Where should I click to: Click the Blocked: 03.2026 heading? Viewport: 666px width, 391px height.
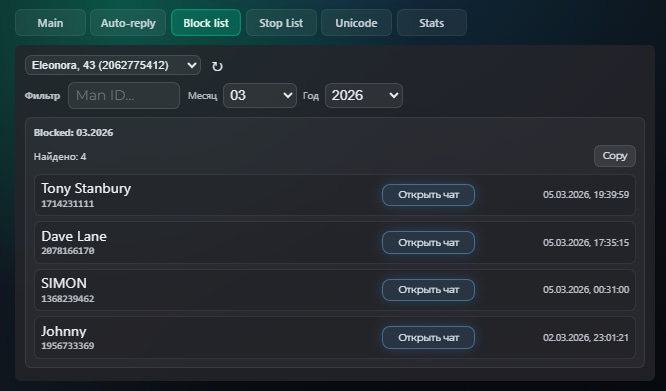coord(73,133)
